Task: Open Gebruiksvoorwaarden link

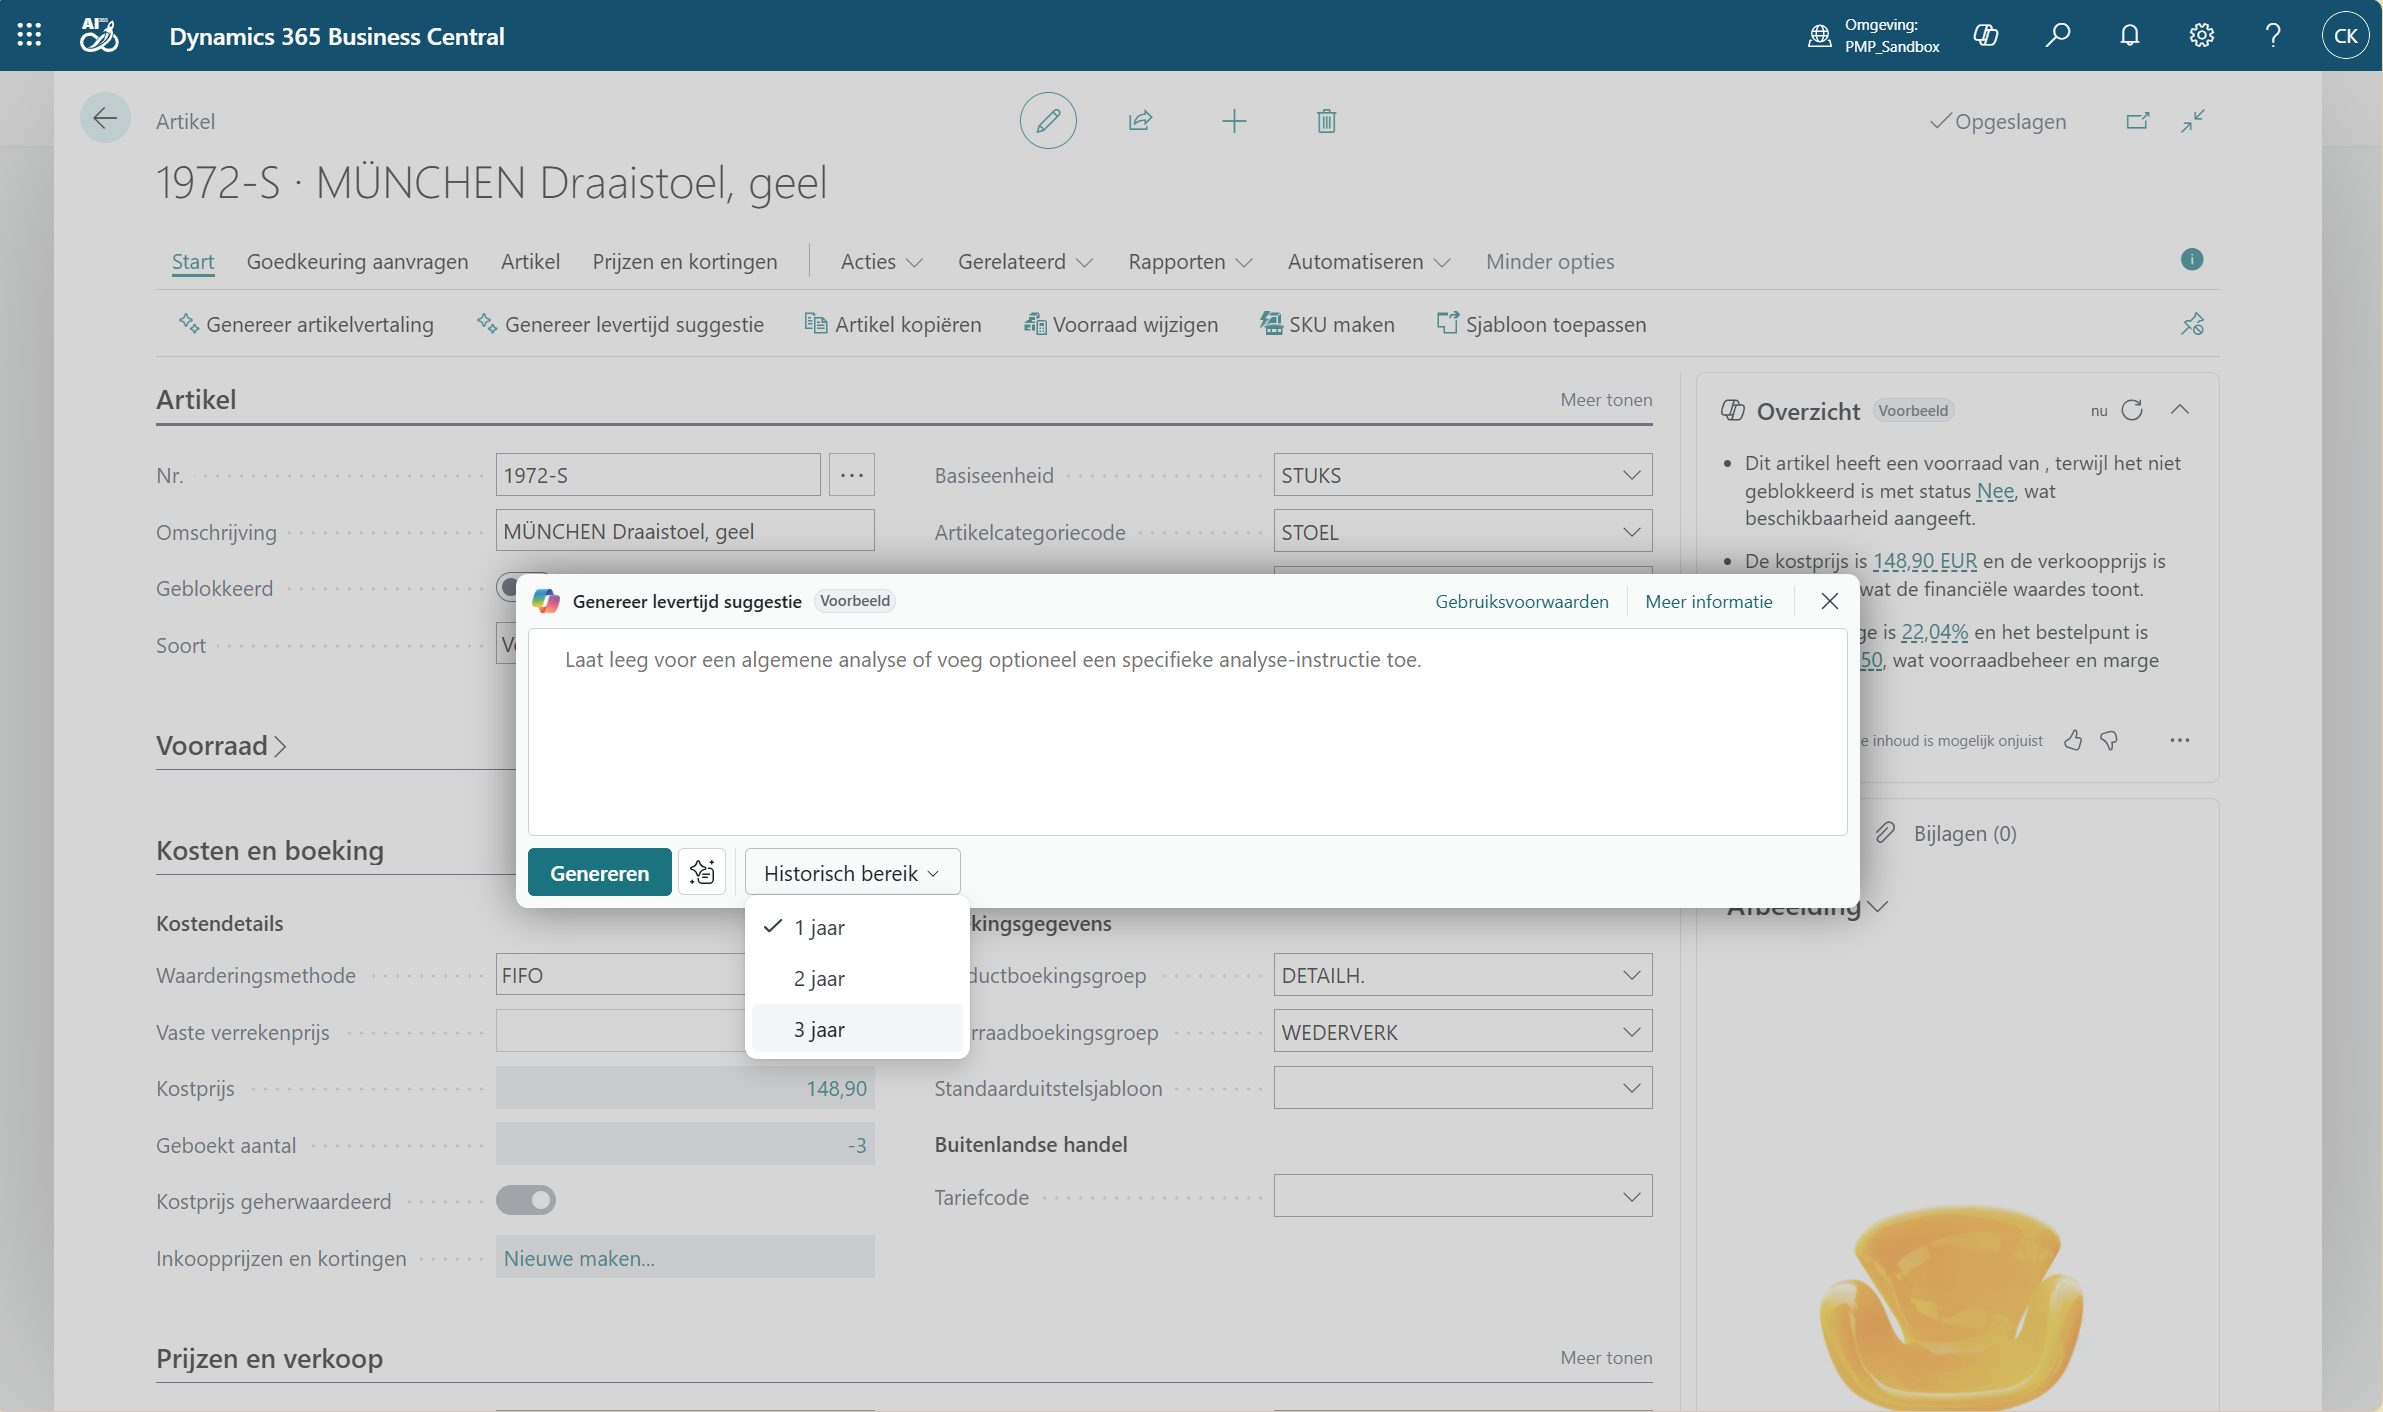Action: [1521, 601]
